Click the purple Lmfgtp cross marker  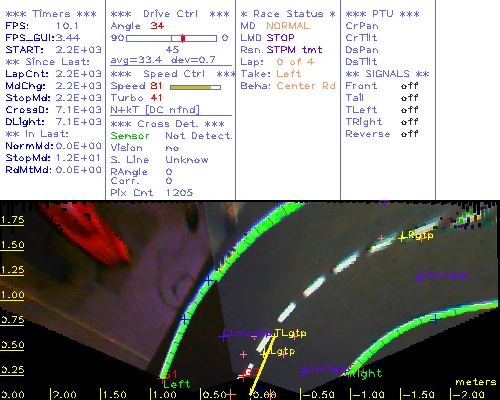point(303,372)
